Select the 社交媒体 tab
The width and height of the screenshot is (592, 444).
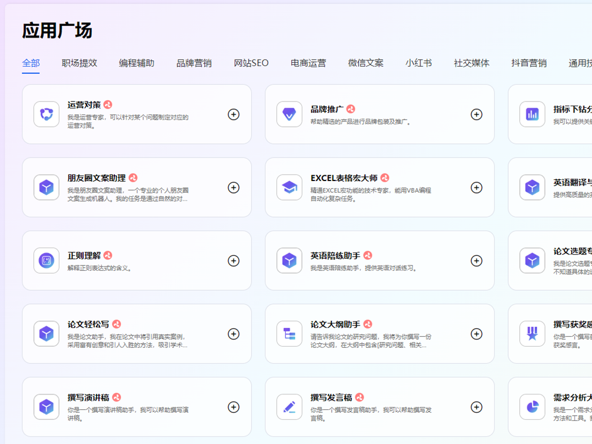[472, 63]
